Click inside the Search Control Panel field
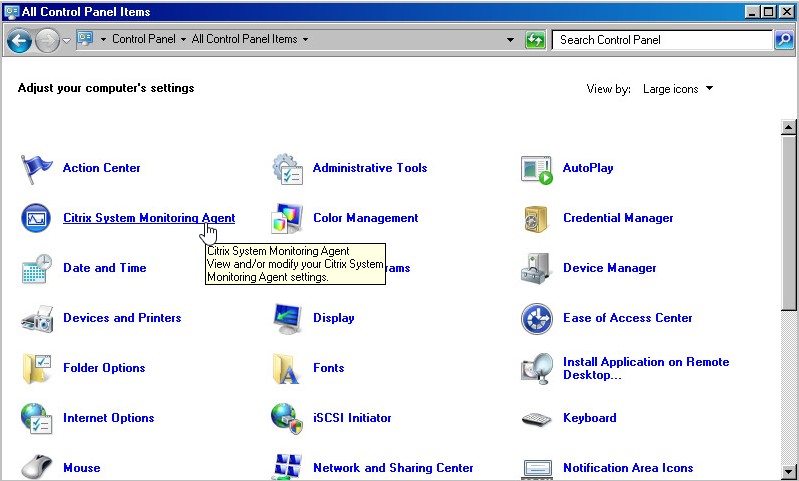 coord(660,40)
